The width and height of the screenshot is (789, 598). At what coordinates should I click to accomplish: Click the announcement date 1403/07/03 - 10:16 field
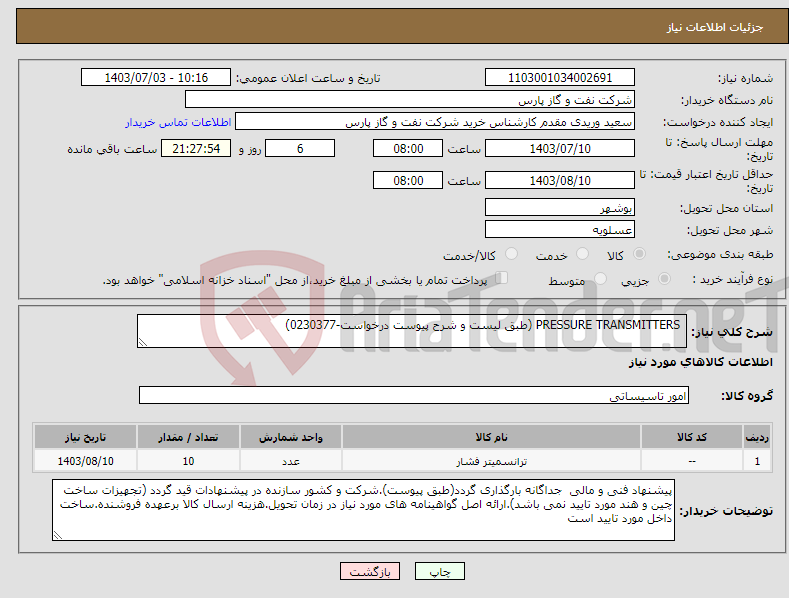[x=156, y=78]
